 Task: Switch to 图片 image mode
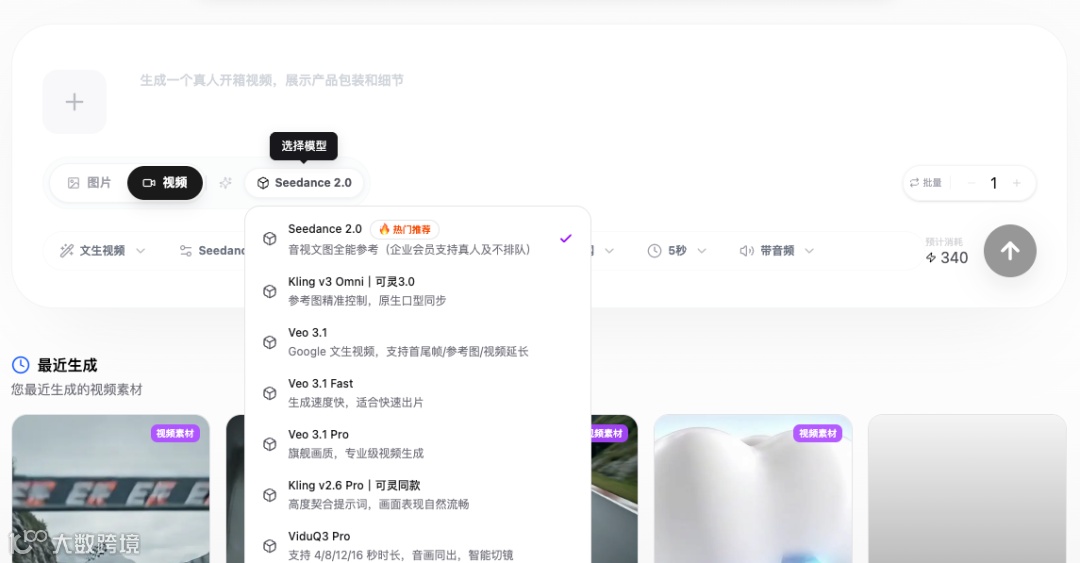coord(90,183)
